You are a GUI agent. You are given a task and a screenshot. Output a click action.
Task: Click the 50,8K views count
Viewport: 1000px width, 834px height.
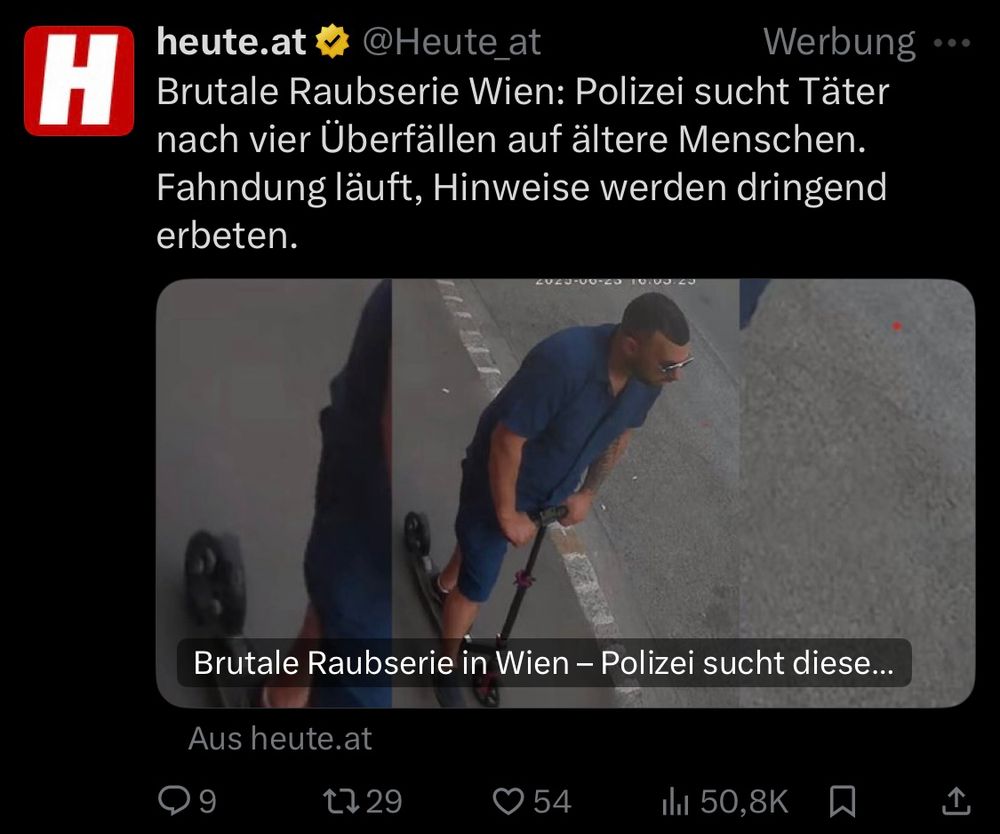pyautogui.click(x=744, y=801)
